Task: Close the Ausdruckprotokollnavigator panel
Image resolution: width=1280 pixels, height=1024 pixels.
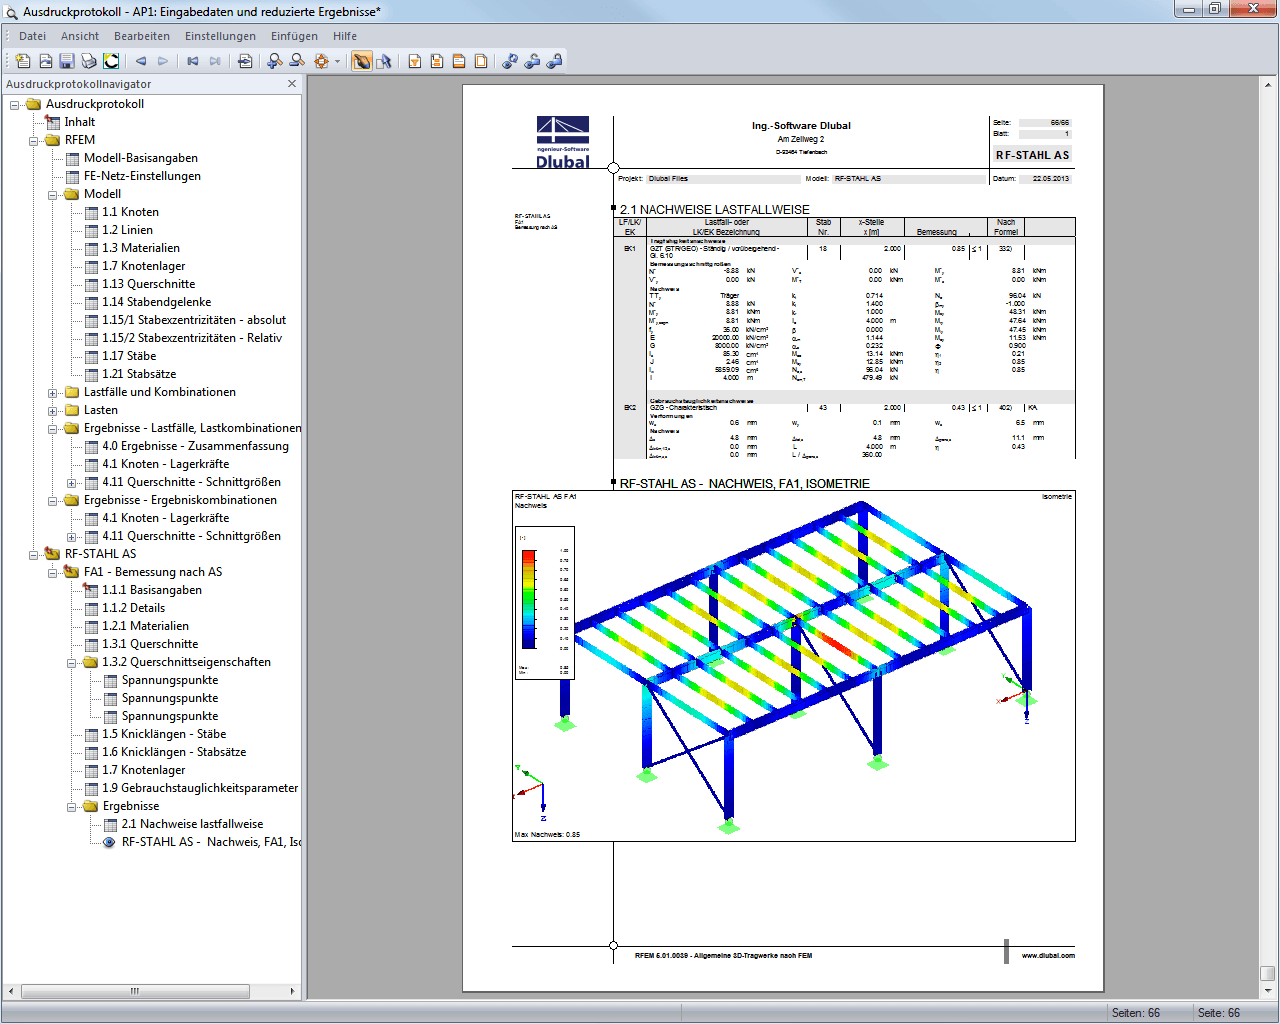Action: [x=292, y=84]
